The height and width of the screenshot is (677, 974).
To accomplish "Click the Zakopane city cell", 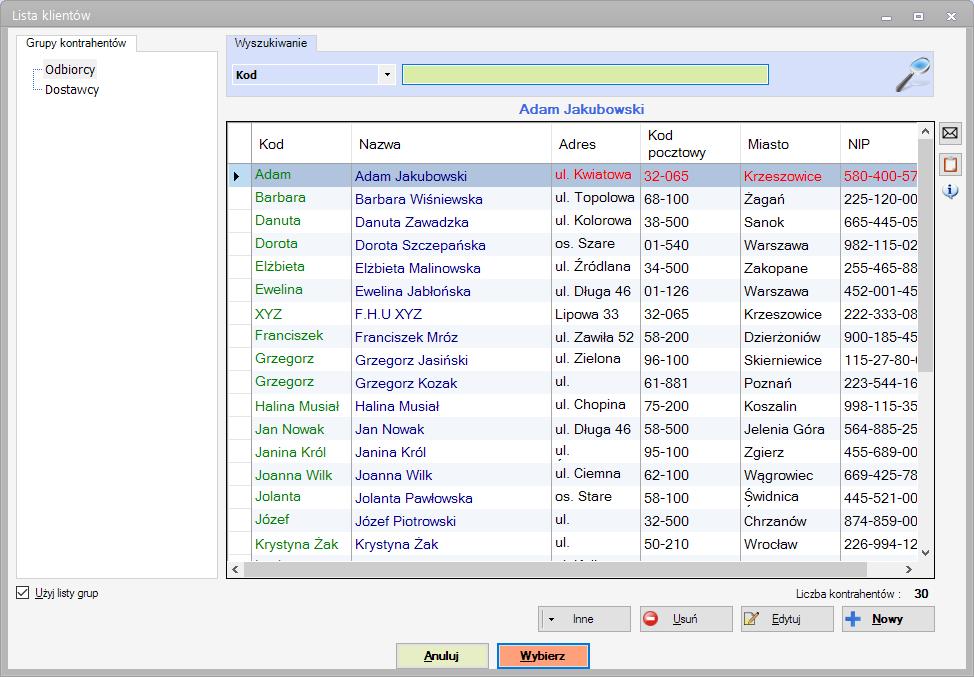I will tap(790, 268).
